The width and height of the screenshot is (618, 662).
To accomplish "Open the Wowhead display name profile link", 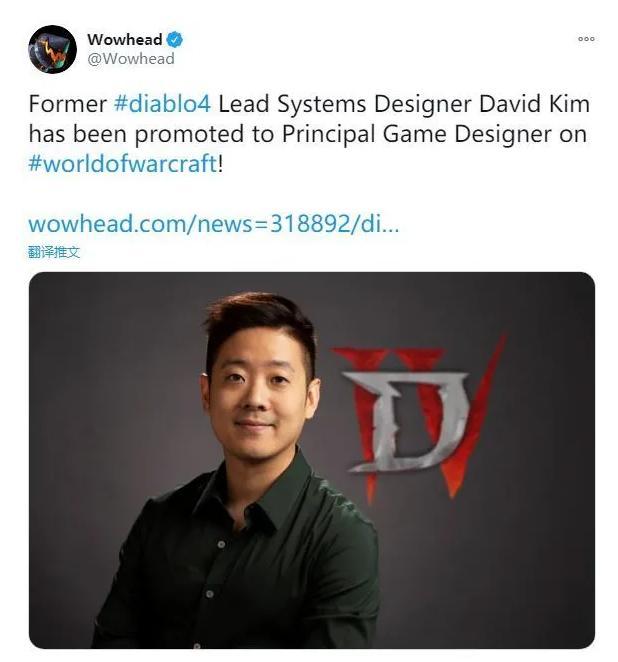I will tap(125, 39).
